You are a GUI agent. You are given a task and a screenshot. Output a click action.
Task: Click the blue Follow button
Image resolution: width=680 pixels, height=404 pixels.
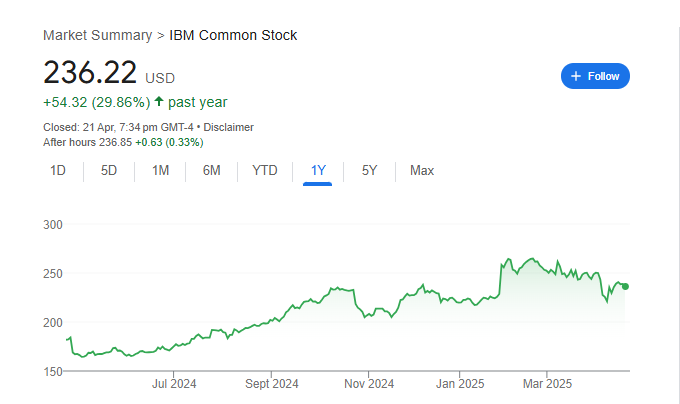point(595,76)
